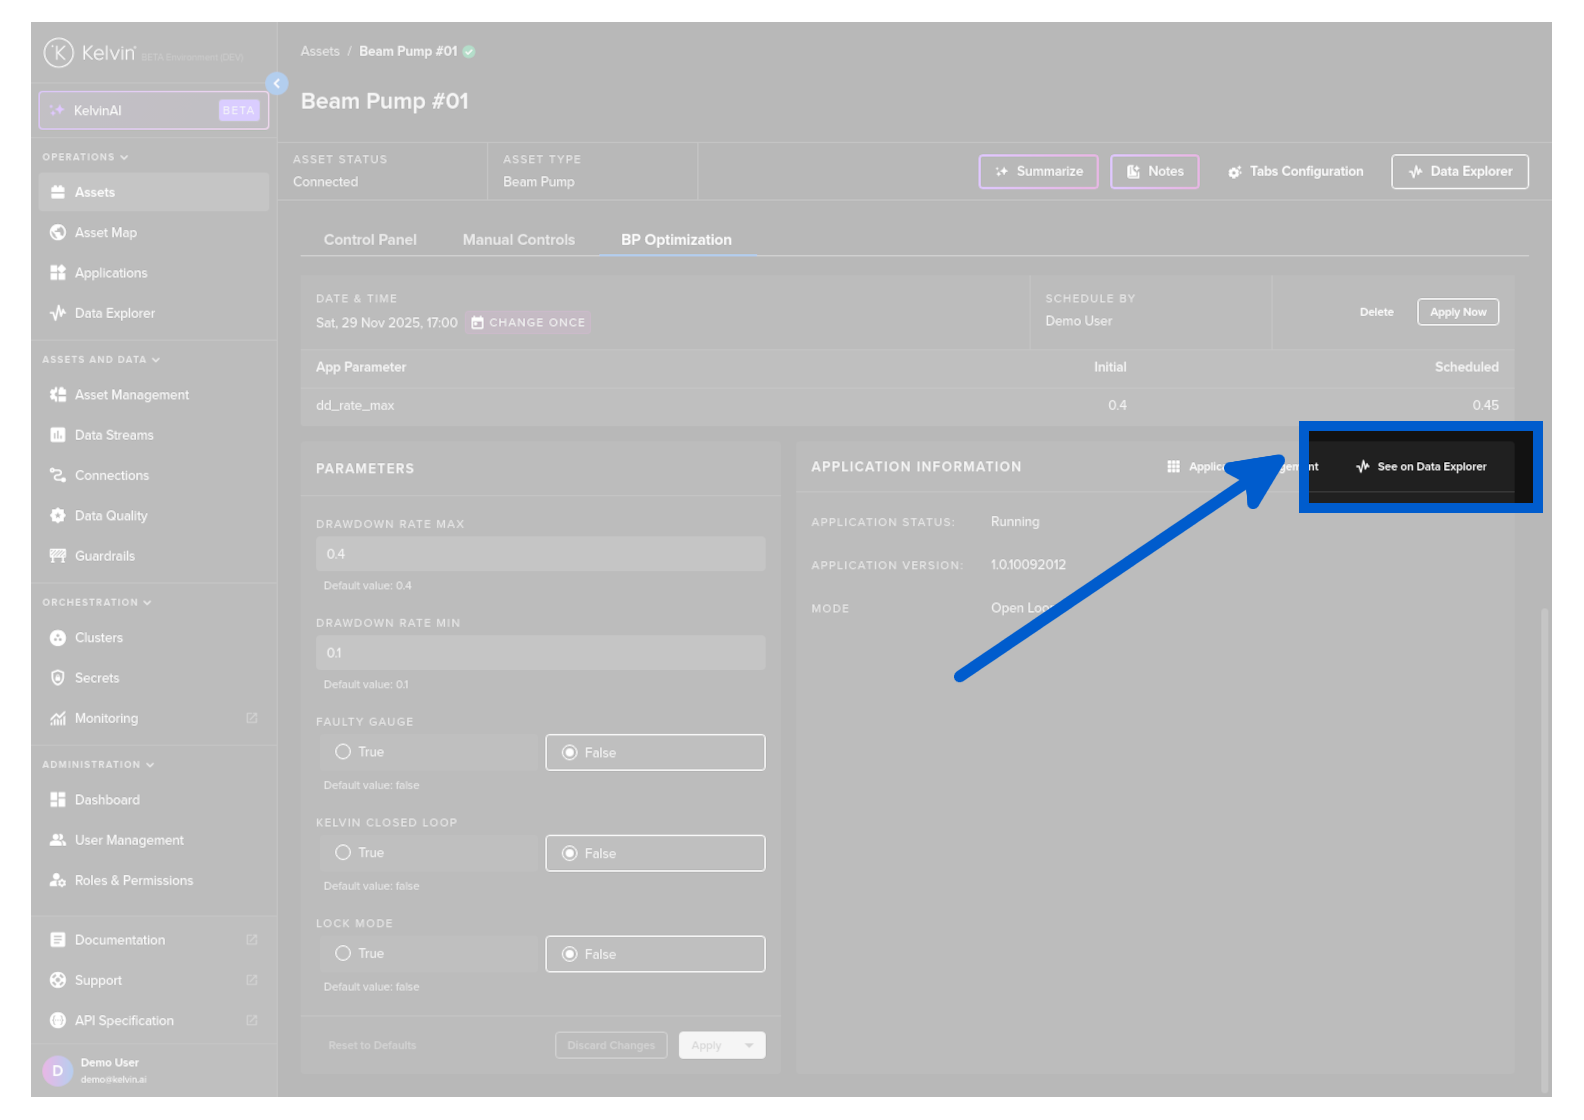Screen dimensions: 1584x1120
Task: Open Guardrails icon in sidebar
Action: pyautogui.click(x=58, y=556)
